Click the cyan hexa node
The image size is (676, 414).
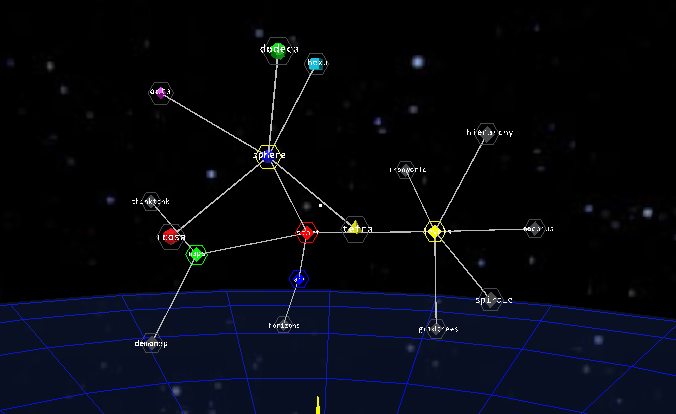(x=317, y=63)
